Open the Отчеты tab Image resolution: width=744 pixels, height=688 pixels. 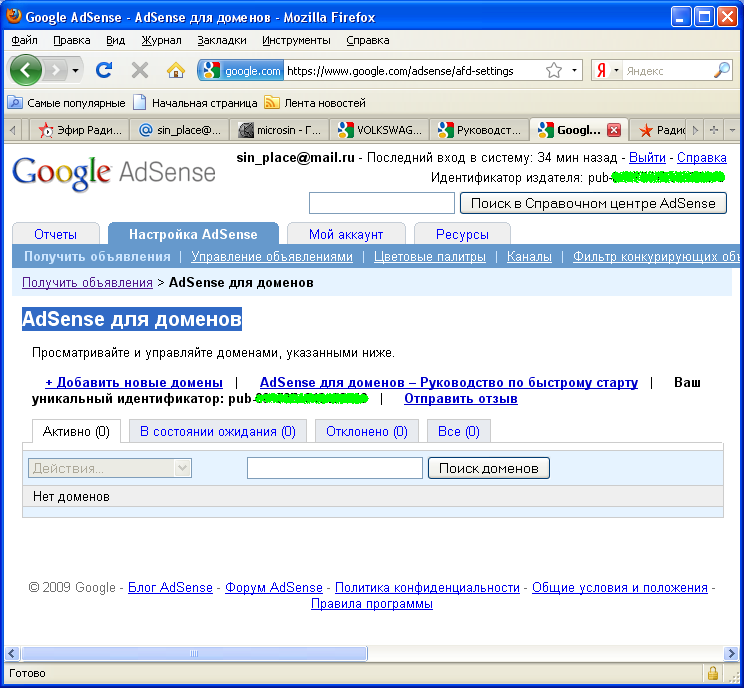(56, 234)
